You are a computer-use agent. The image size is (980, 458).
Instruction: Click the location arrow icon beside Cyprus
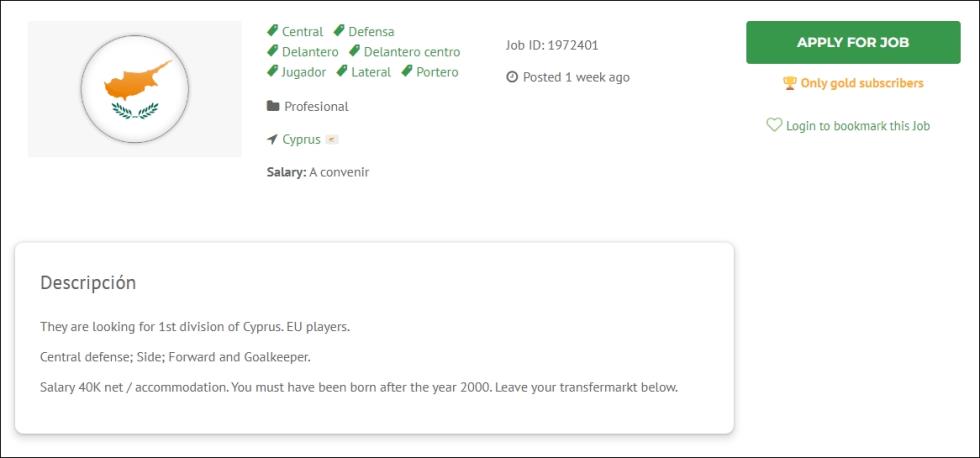pos(272,139)
